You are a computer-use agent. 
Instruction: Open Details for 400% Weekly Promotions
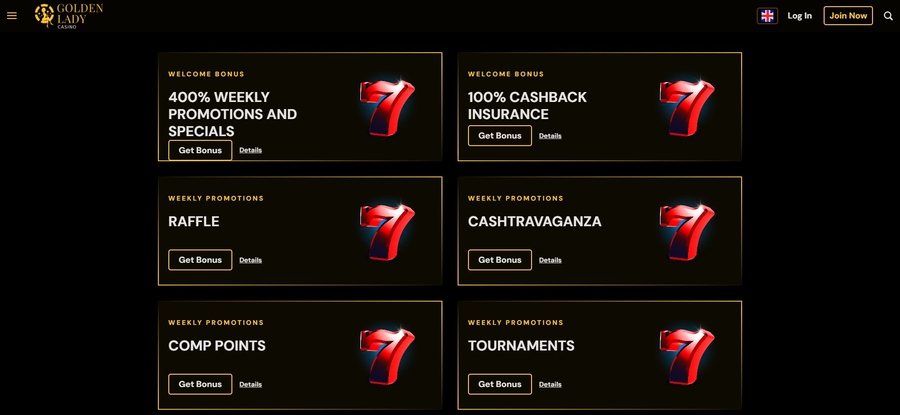[250, 150]
